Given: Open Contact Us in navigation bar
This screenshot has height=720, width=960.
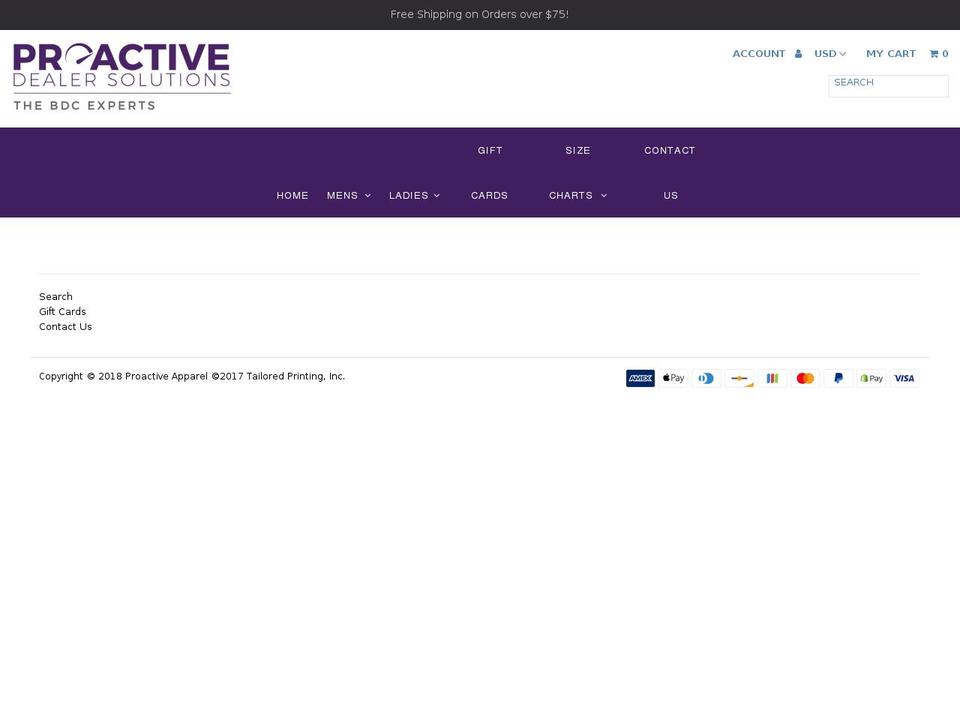Looking at the screenshot, I should (x=670, y=173).
